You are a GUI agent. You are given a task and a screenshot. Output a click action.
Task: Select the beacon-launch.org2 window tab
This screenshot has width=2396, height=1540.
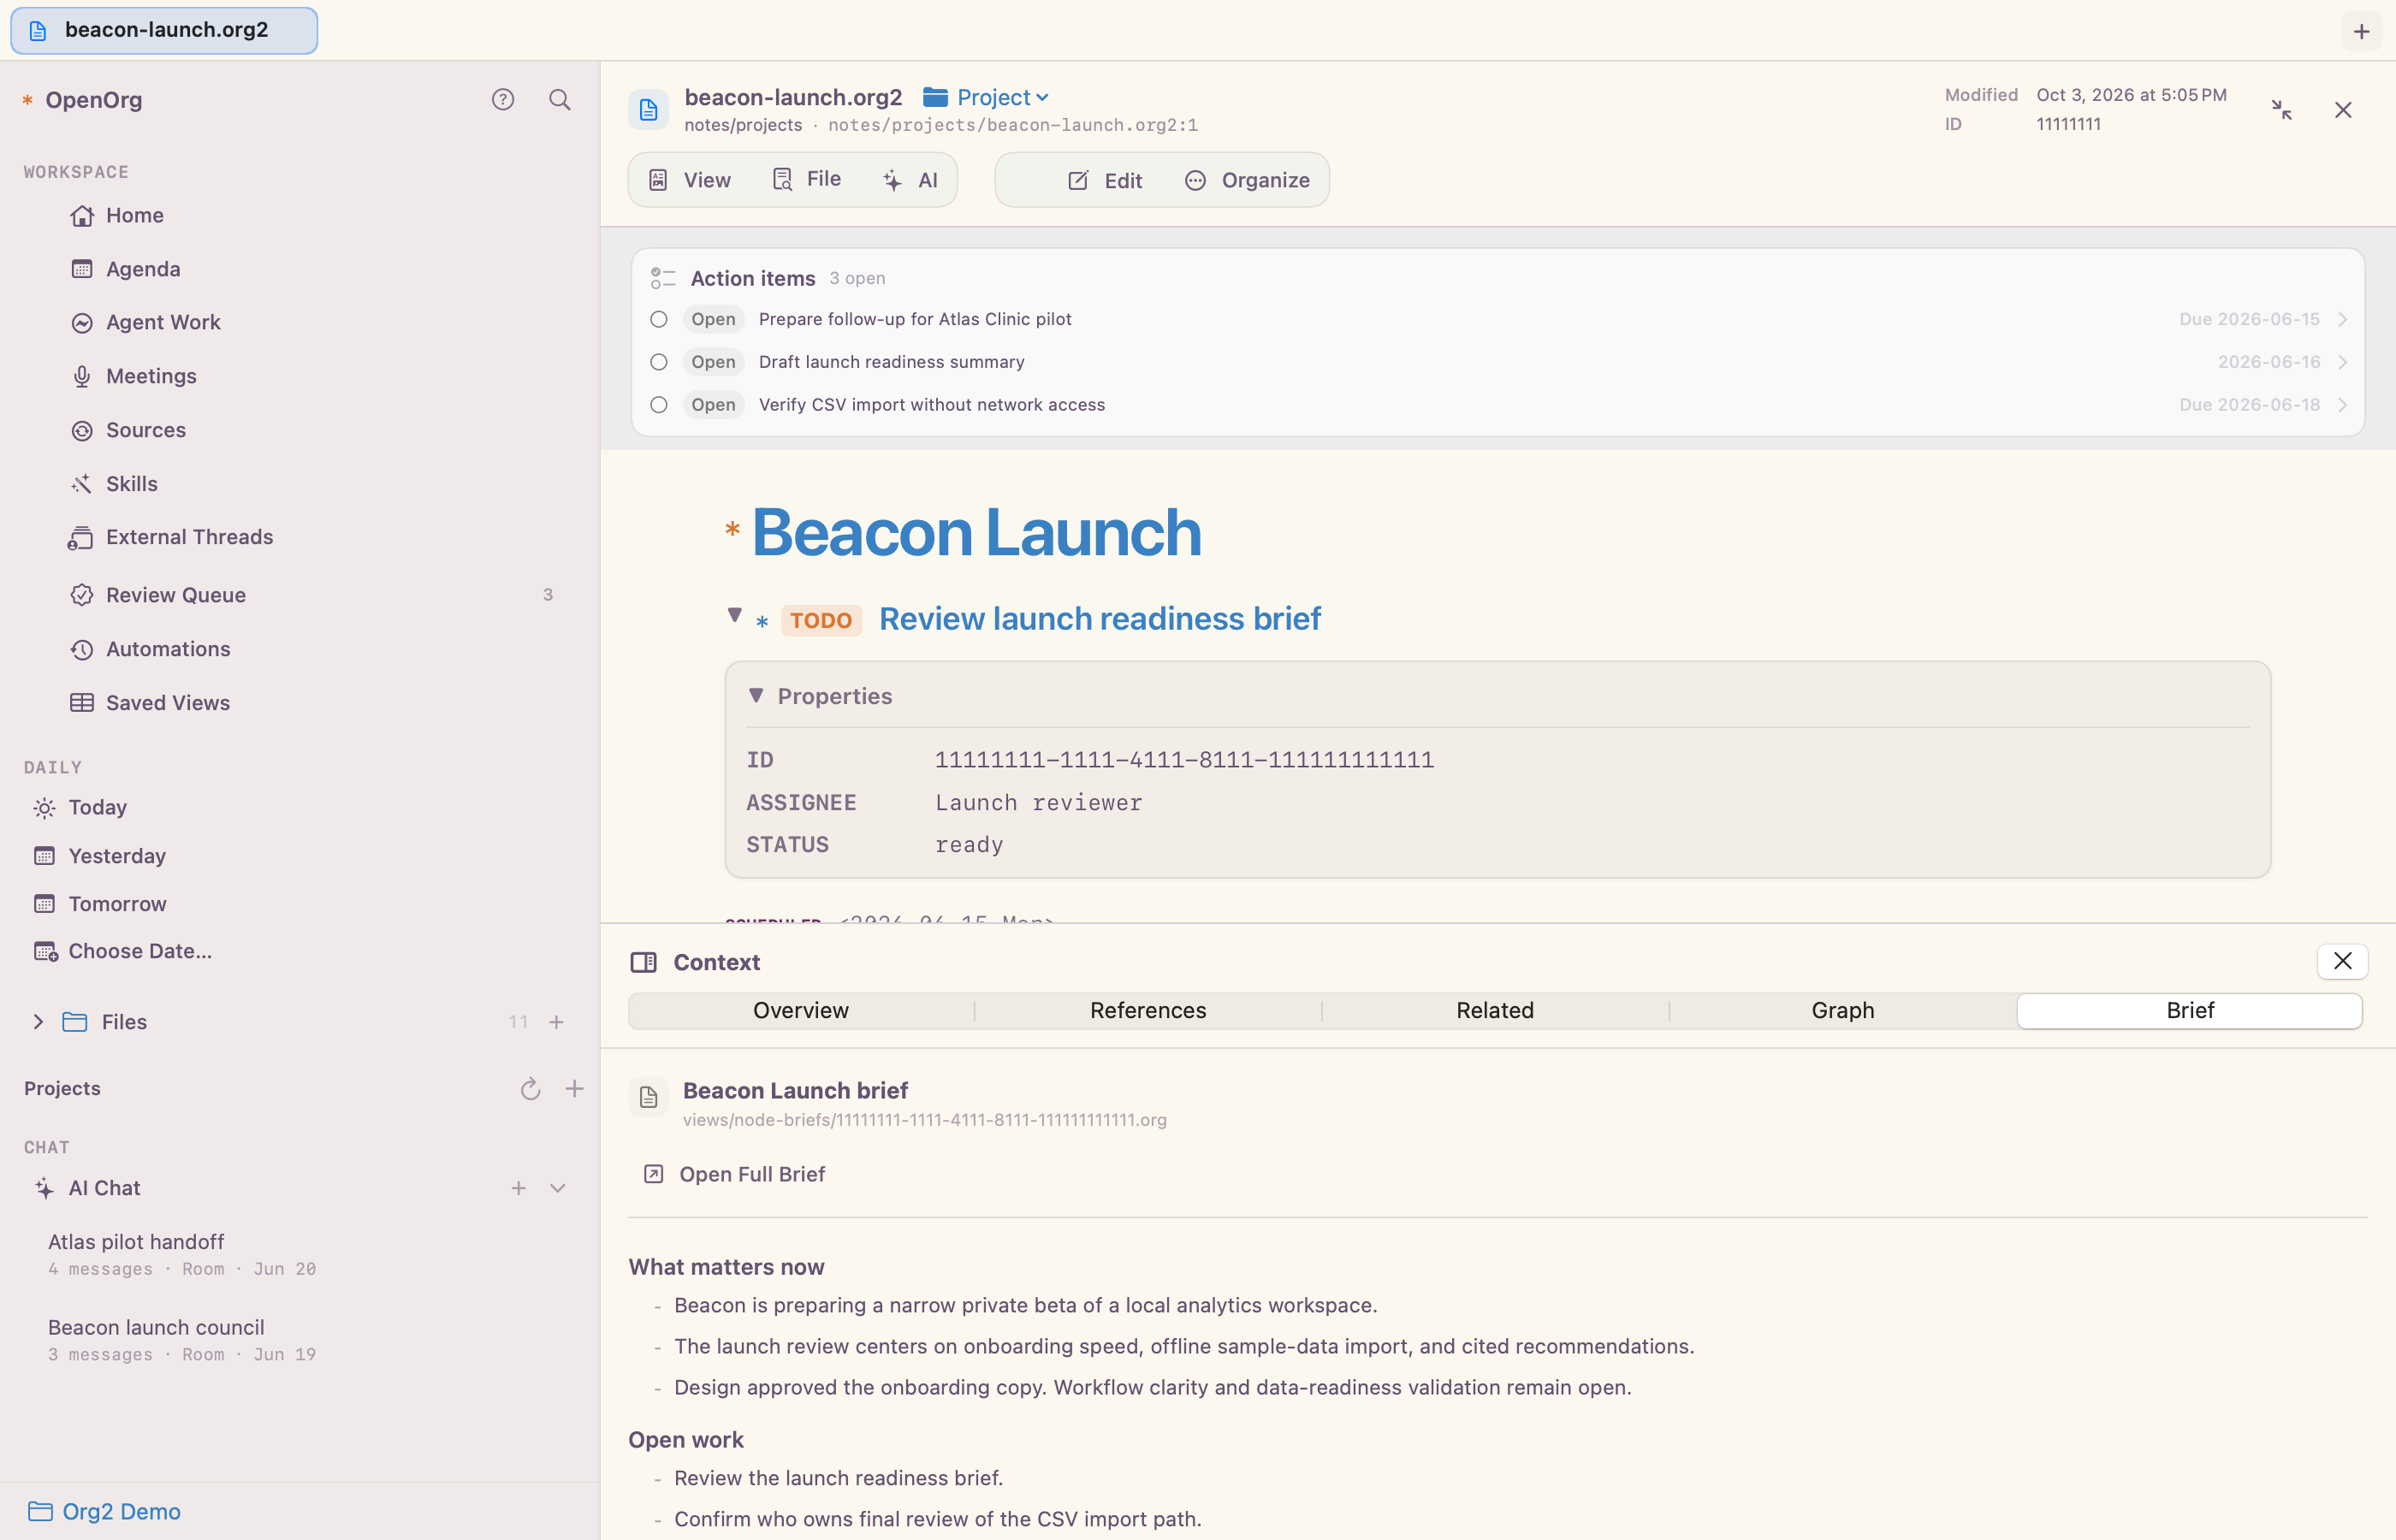[x=164, y=30]
